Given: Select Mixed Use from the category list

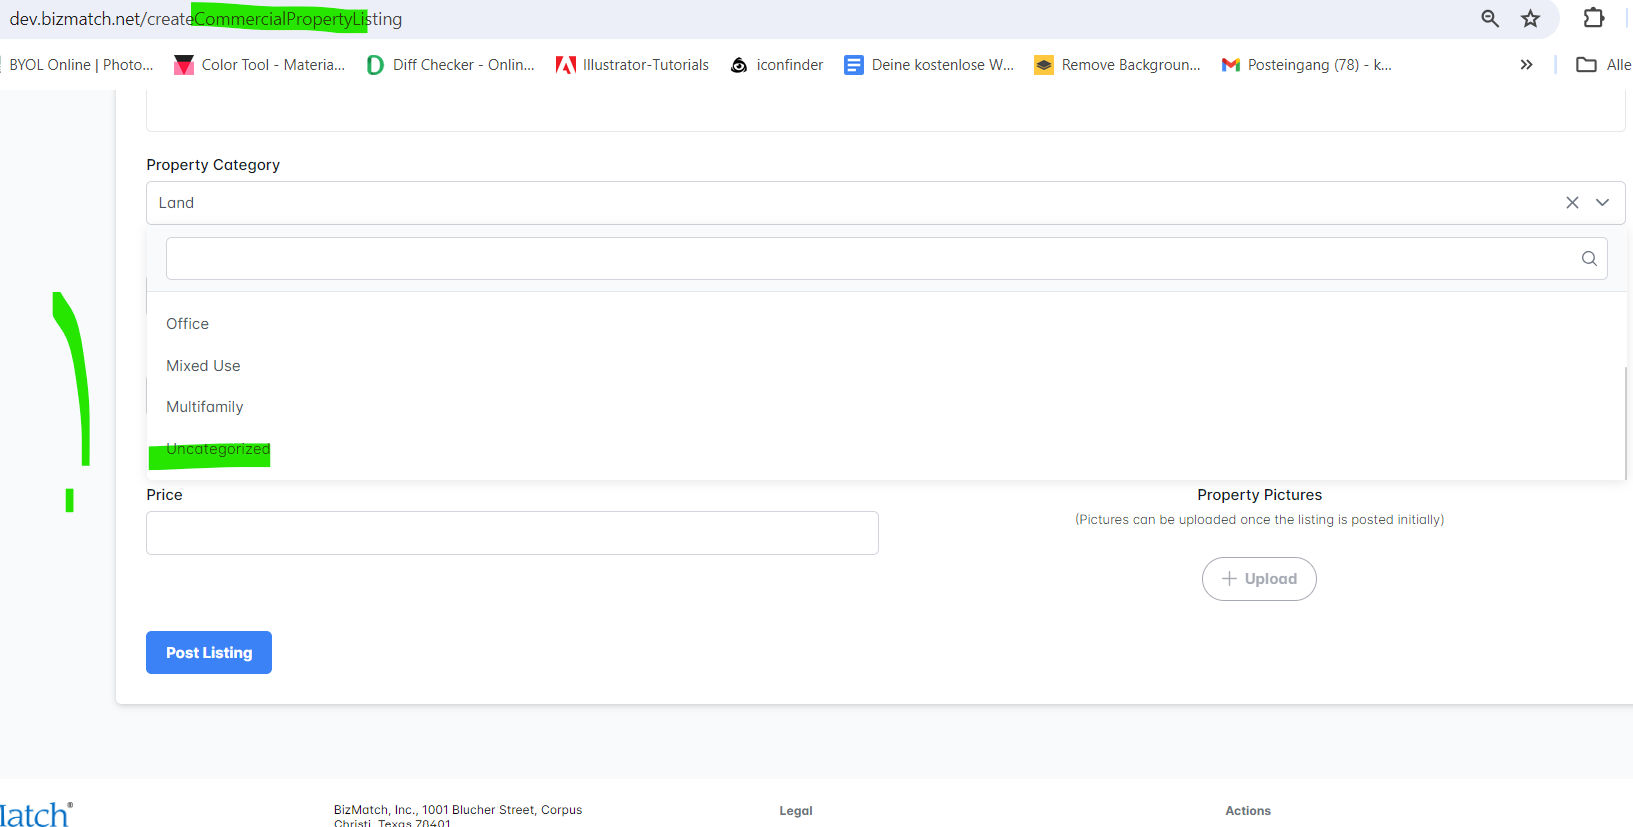Looking at the screenshot, I should click(203, 366).
